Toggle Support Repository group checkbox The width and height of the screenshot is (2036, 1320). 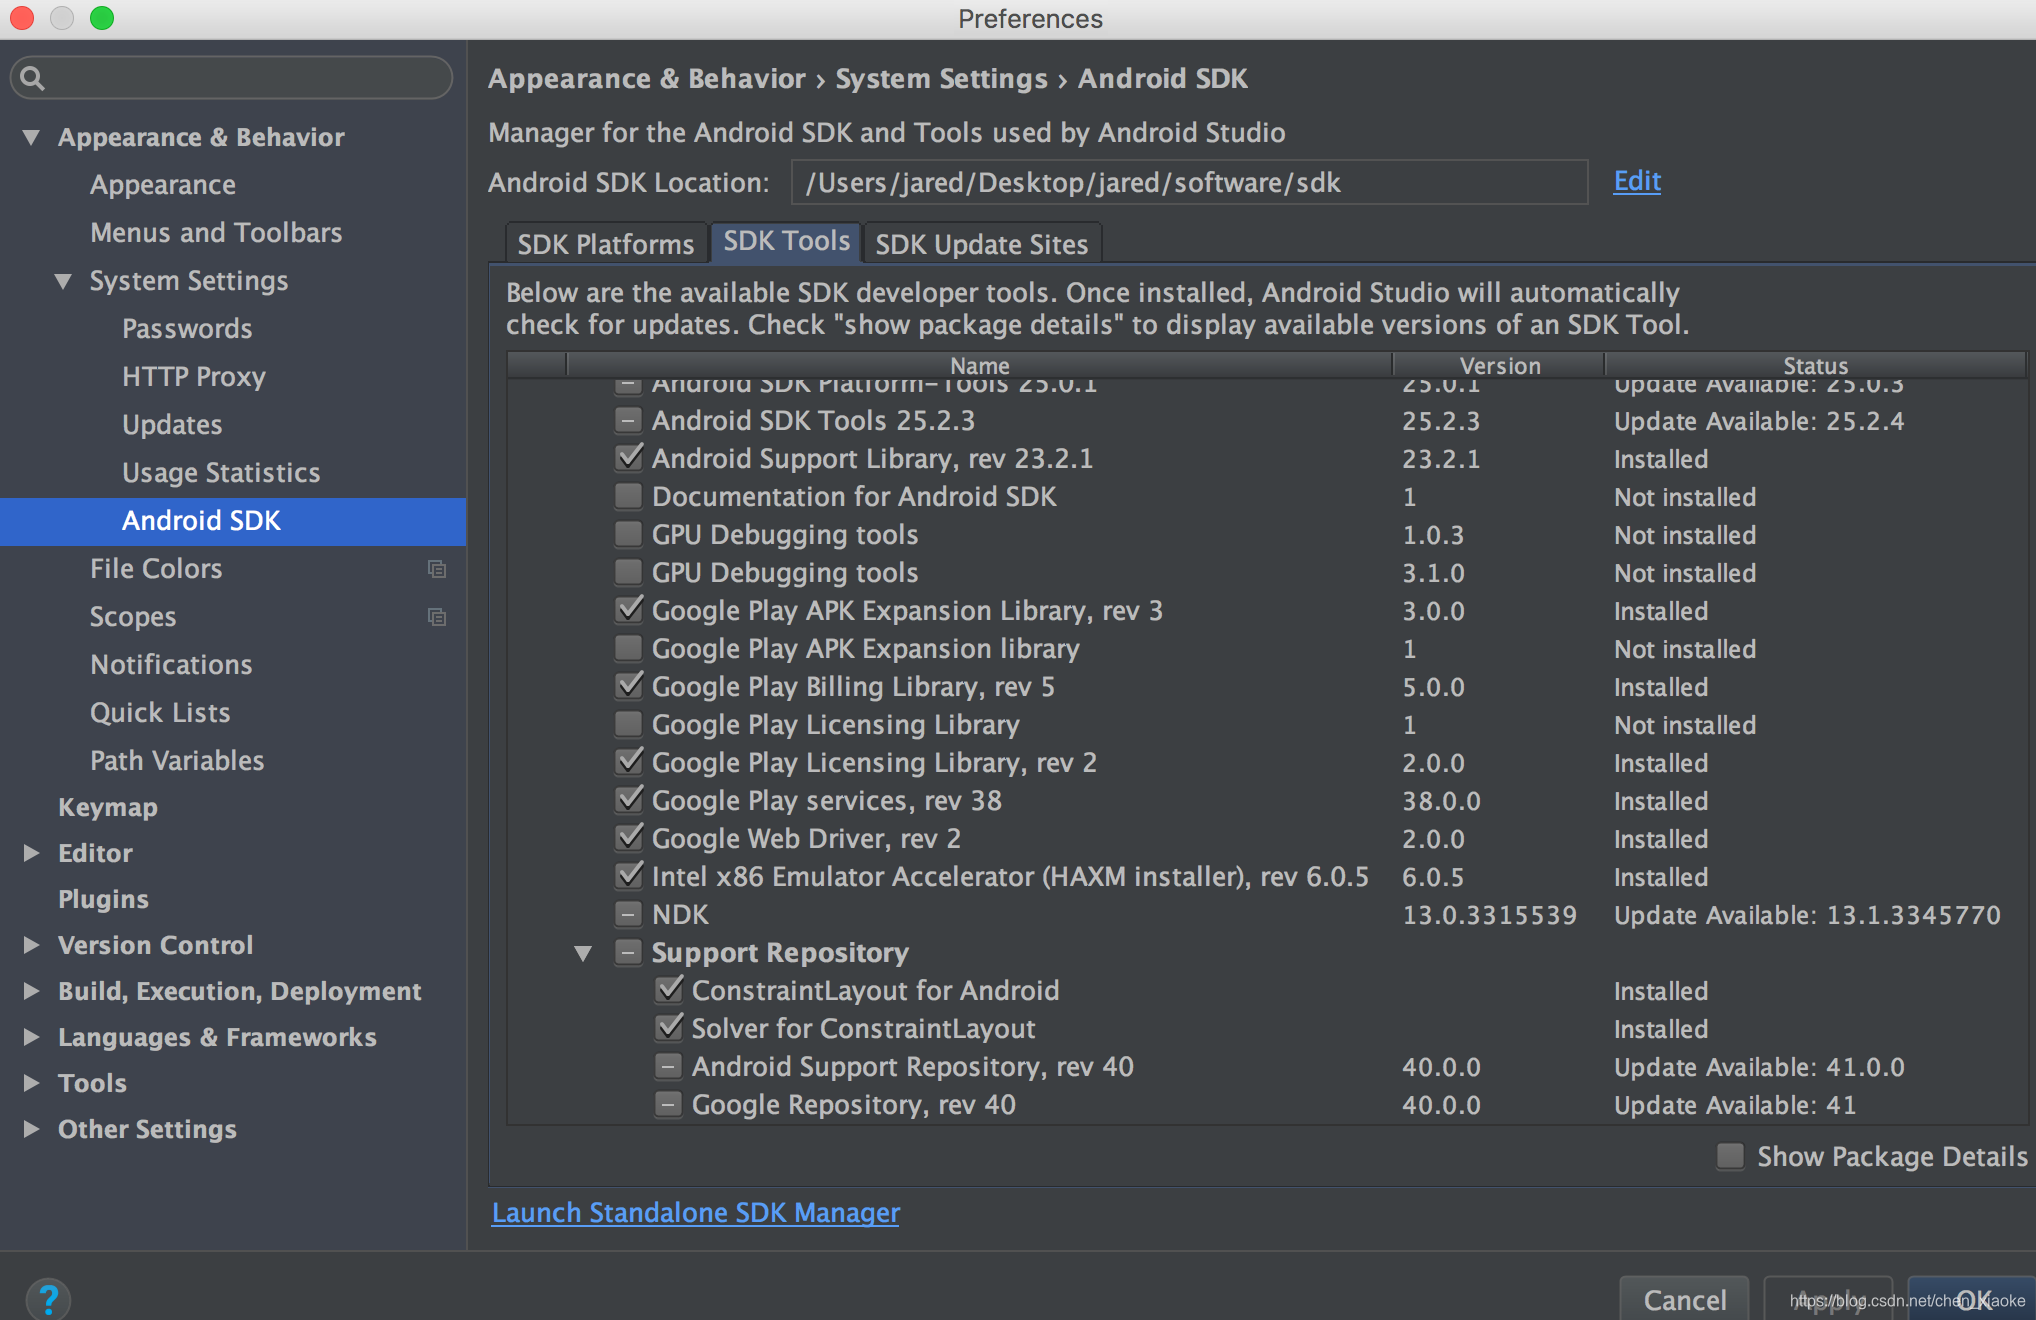(x=628, y=952)
